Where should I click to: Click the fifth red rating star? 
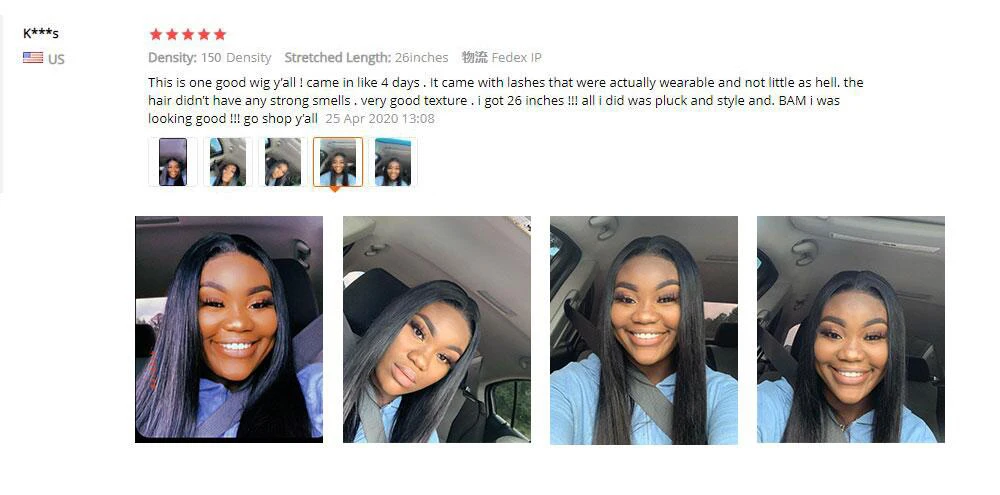[219, 34]
